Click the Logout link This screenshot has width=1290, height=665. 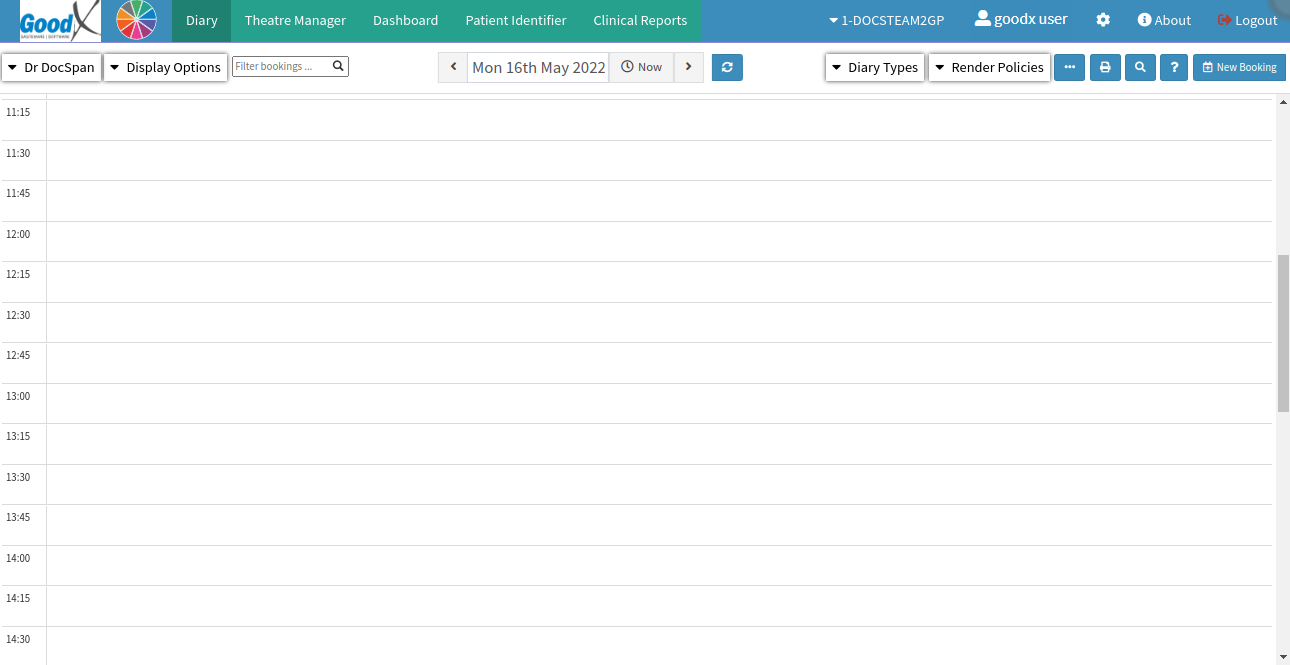pyautogui.click(x=1247, y=21)
